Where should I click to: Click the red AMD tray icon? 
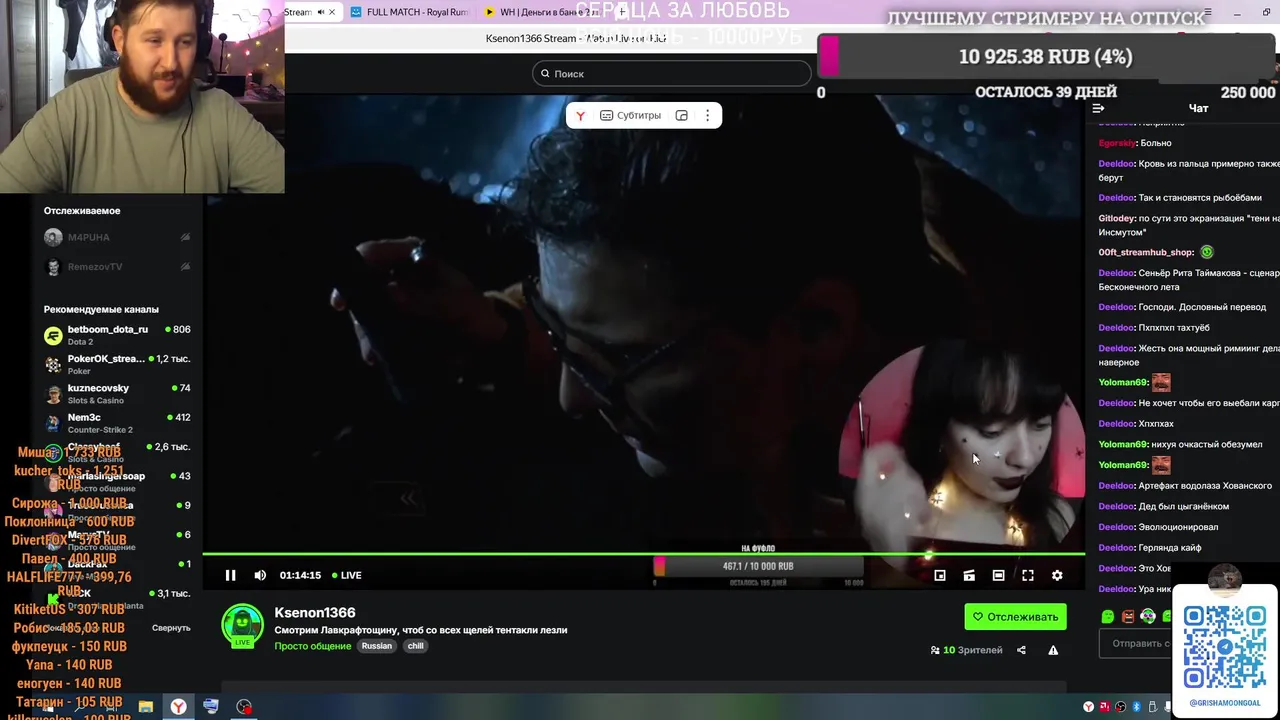1104,707
